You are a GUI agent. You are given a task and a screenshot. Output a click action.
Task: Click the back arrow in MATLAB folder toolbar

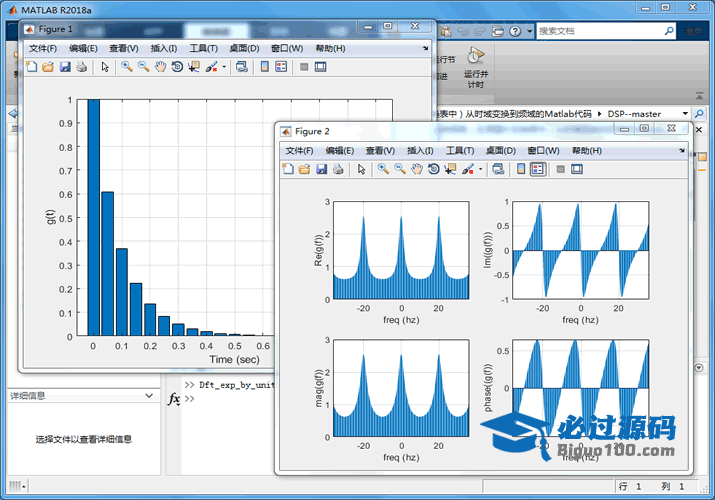pyautogui.click(x=13, y=113)
